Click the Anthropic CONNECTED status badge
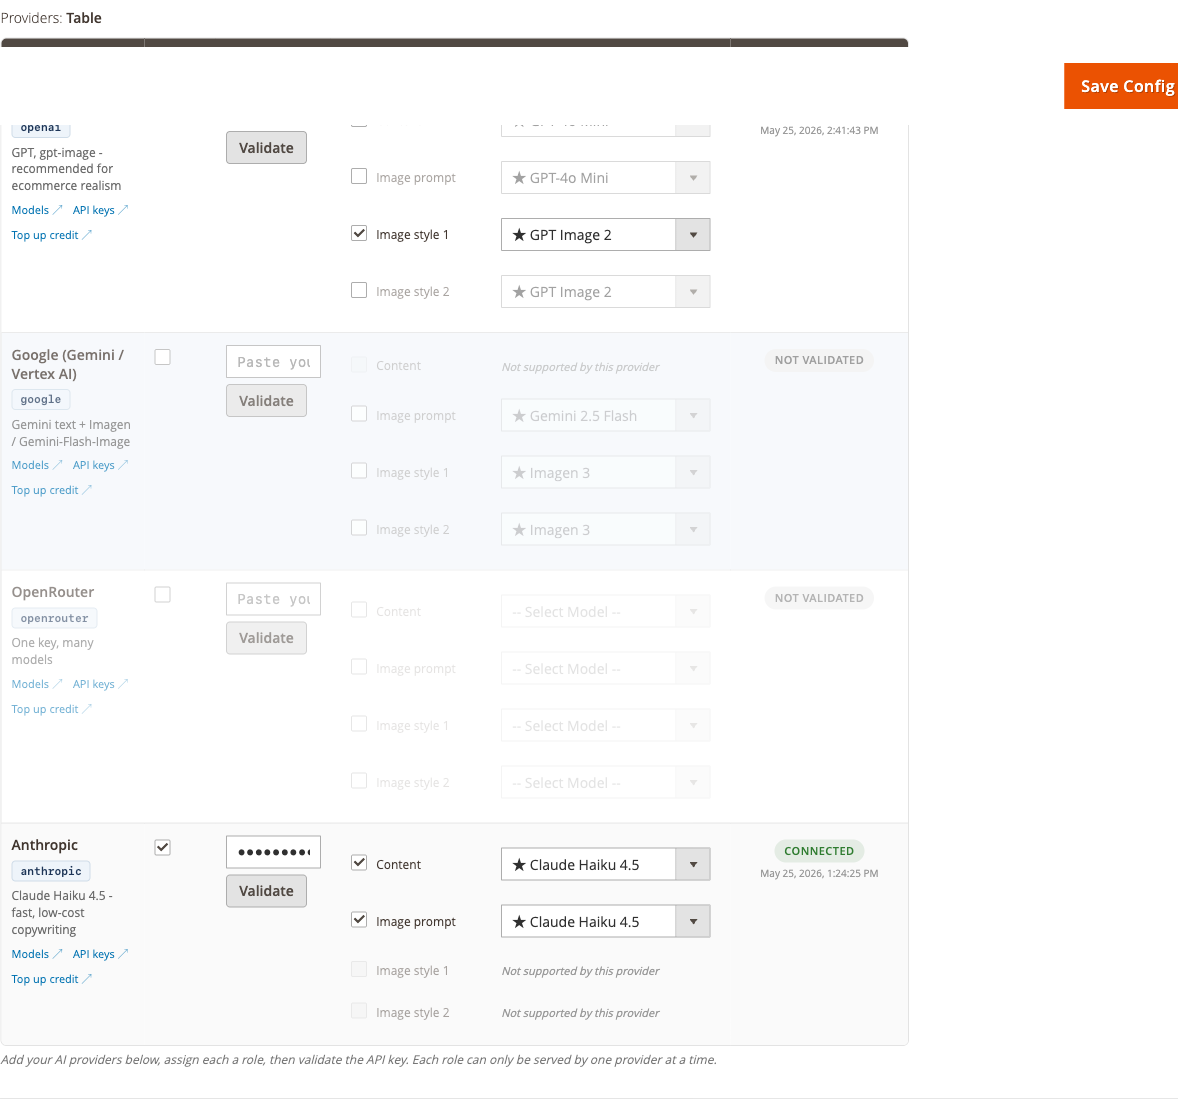The height and width of the screenshot is (1099, 1178). [x=819, y=851]
